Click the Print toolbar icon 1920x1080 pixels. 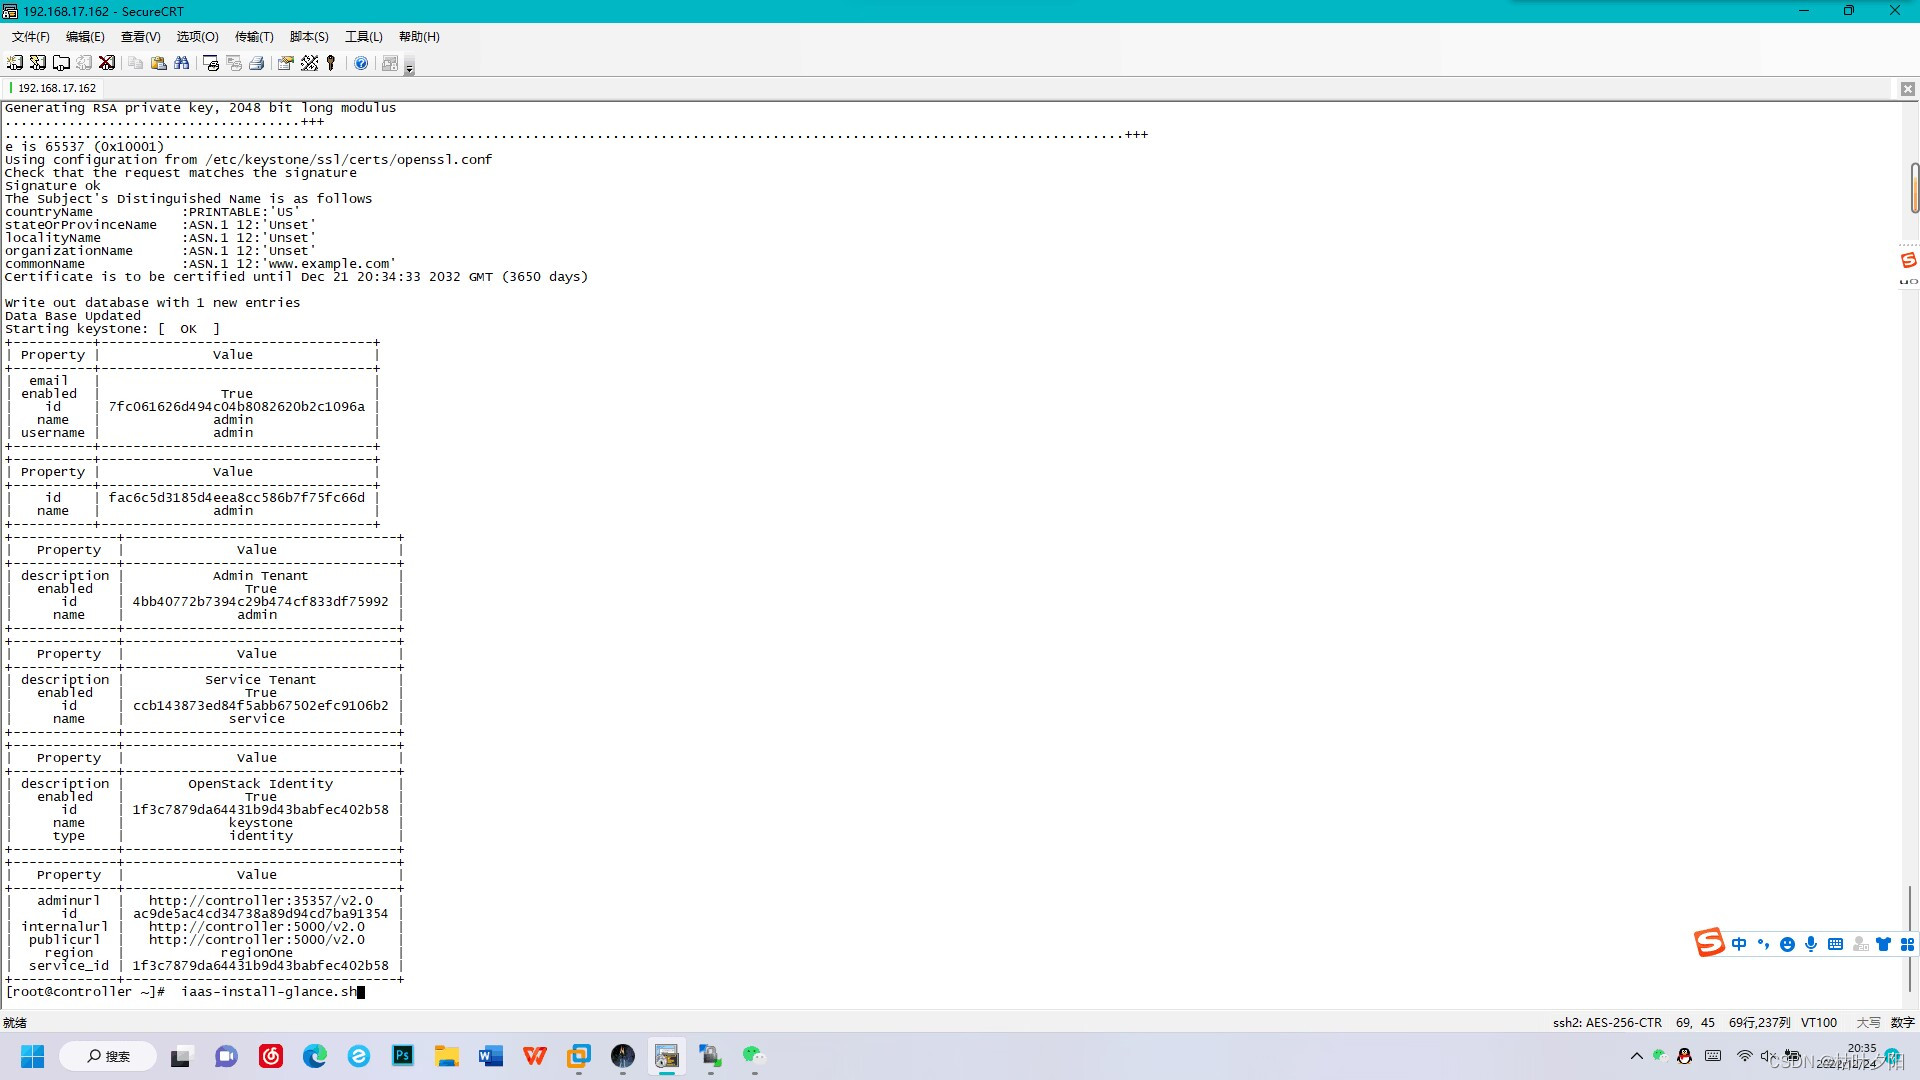[257, 62]
